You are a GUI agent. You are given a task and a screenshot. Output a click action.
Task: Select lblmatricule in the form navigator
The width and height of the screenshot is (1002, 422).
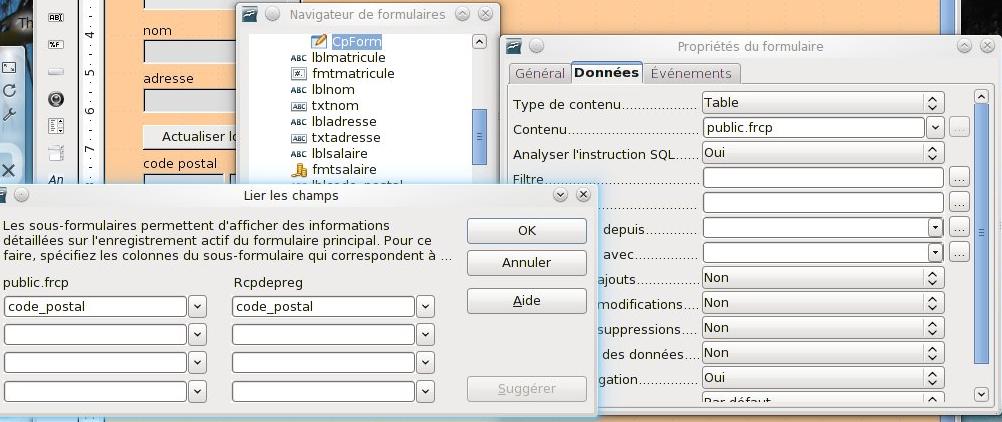pos(348,58)
